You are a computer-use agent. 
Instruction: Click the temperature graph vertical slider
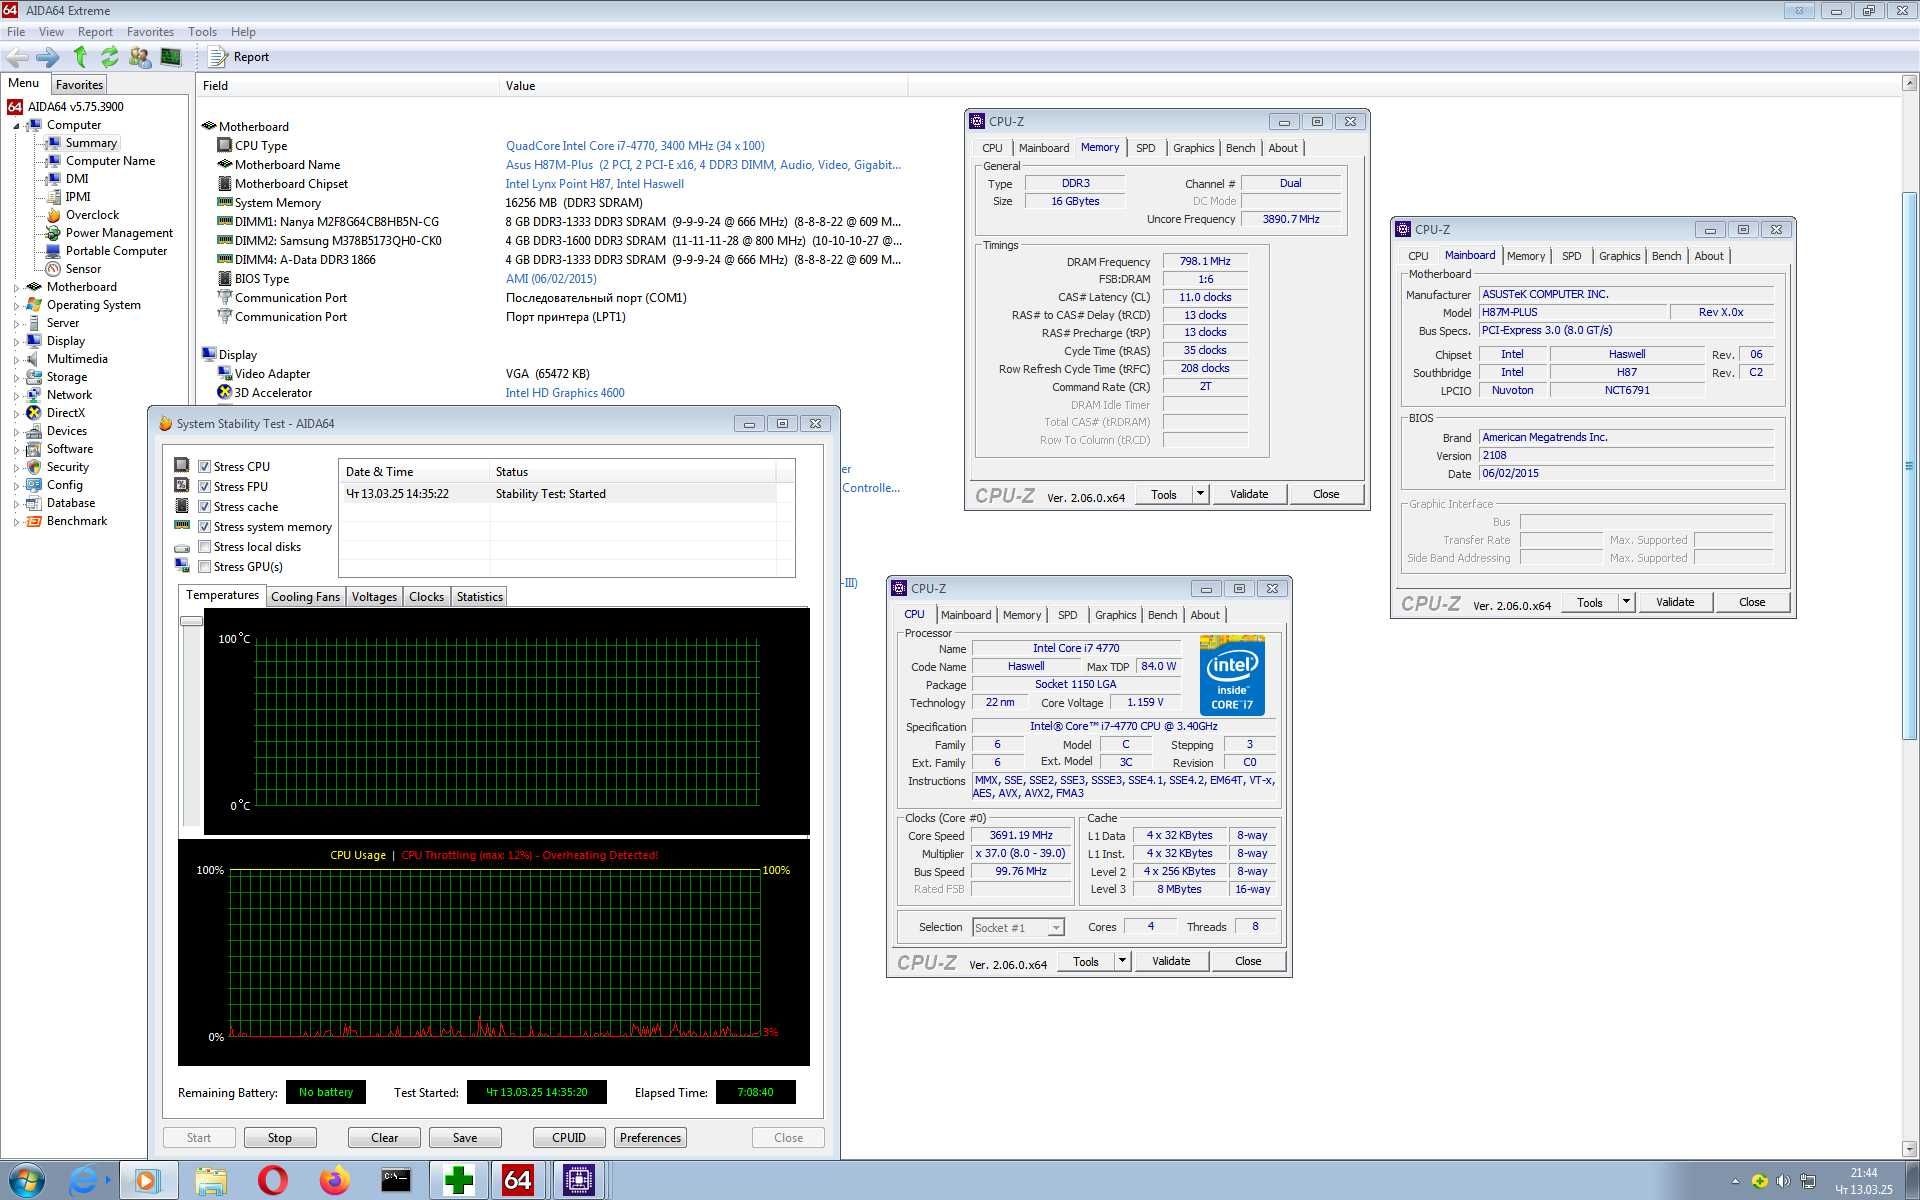[191, 621]
